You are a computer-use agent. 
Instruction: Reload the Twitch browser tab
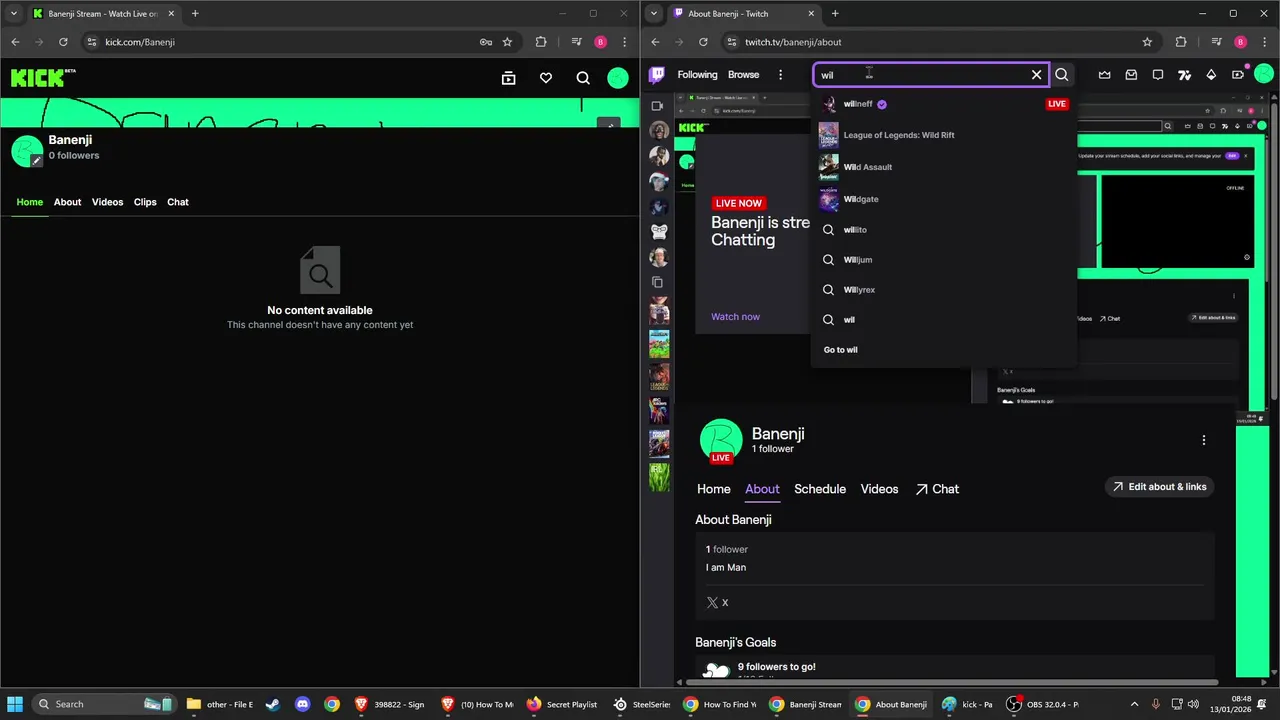703,42
